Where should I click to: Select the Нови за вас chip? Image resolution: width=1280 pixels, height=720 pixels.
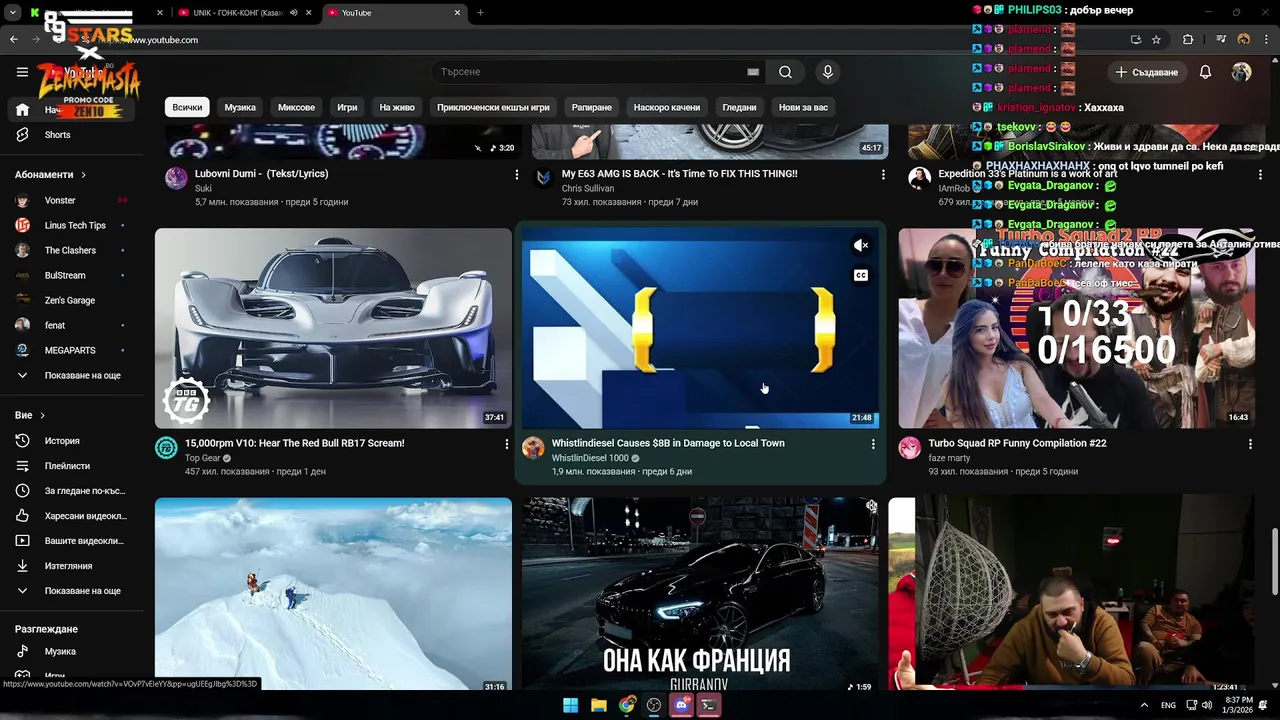point(803,107)
